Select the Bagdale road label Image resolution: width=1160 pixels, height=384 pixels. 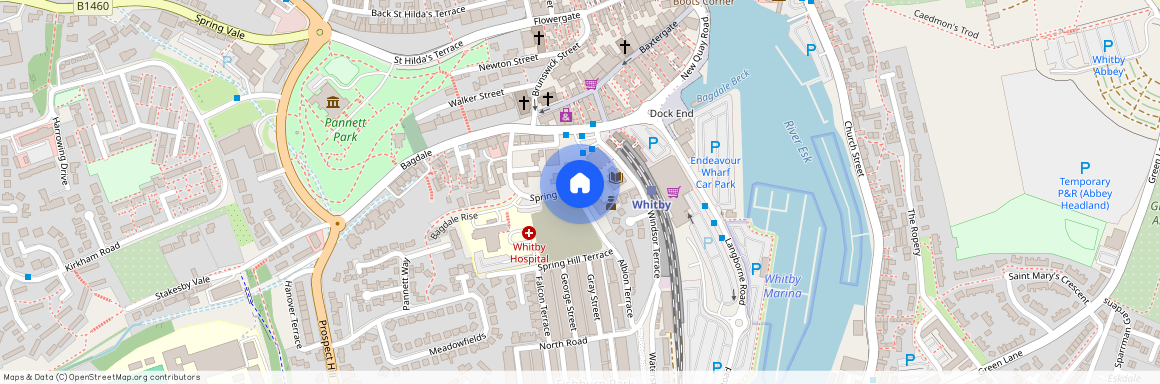click(416, 161)
